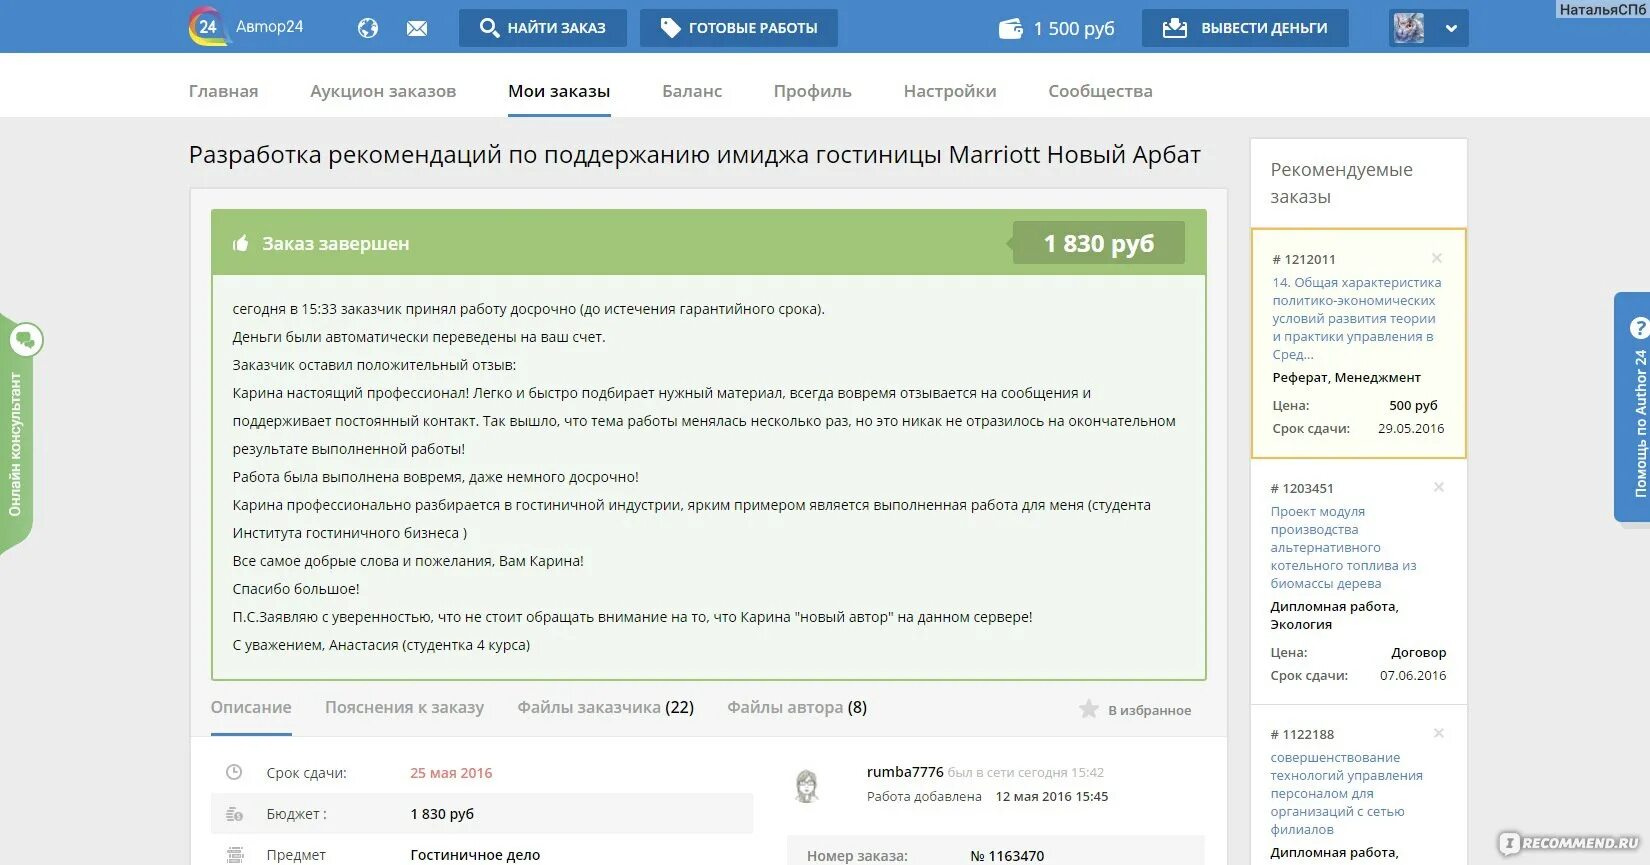Open the order link starting '14. Общая характеристика'
Image resolution: width=1650 pixels, height=865 pixels.
coord(1357,318)
